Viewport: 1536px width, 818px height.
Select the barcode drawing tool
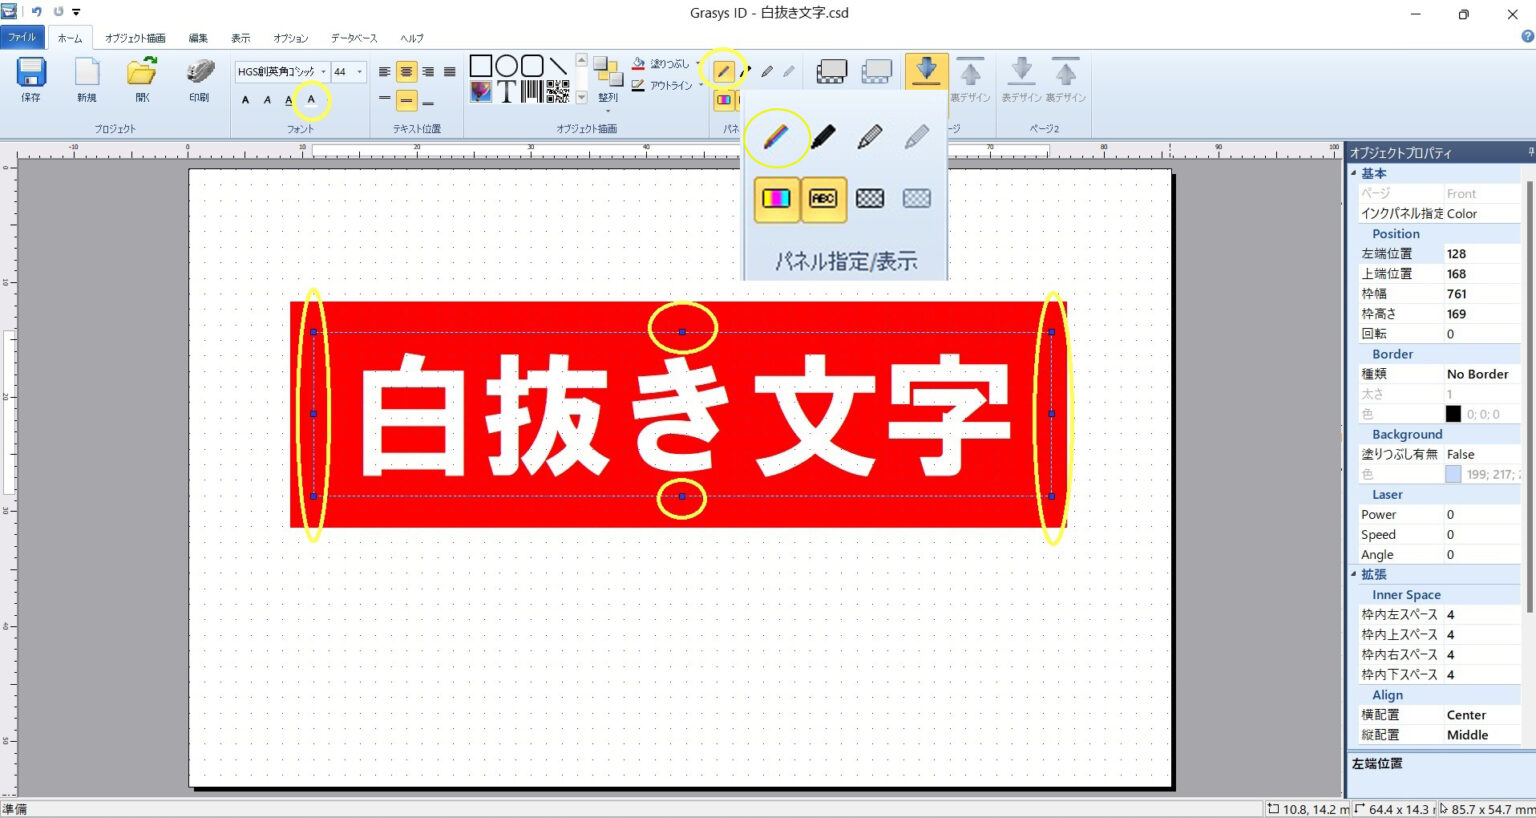pyautogui.click(x=532, y=92)
